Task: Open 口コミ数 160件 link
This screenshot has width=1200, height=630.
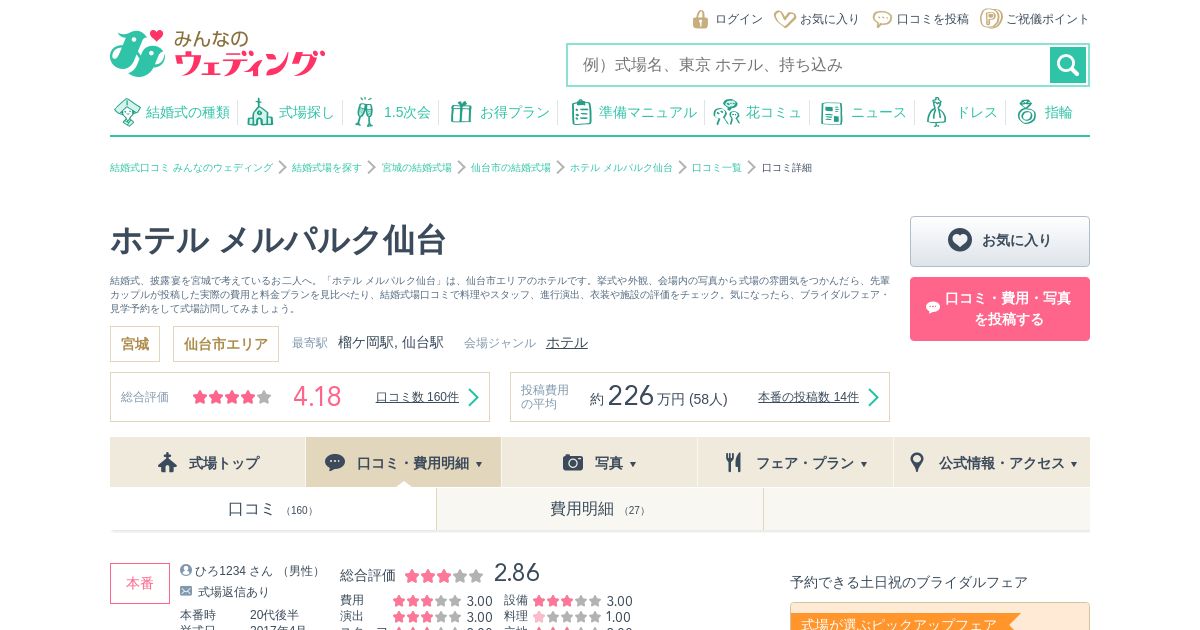Action: (x=417, y=397)
